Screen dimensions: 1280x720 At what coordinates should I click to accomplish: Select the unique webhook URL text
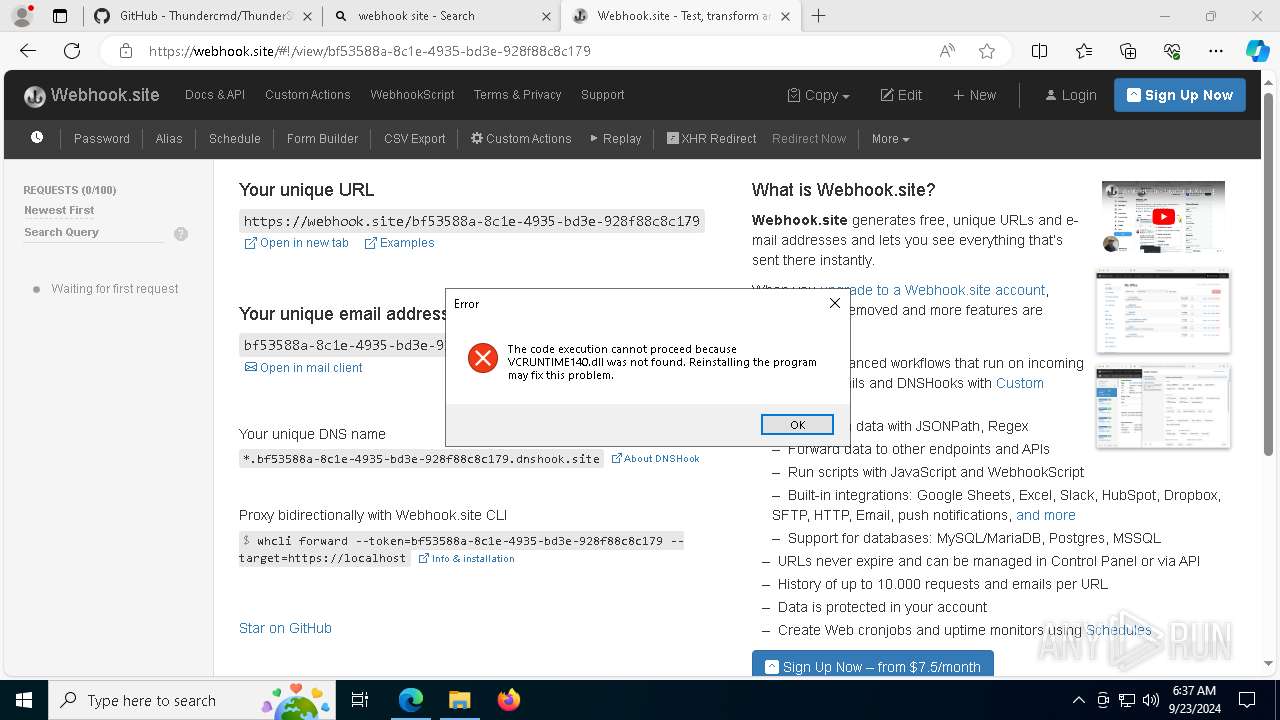pos(472,221)
